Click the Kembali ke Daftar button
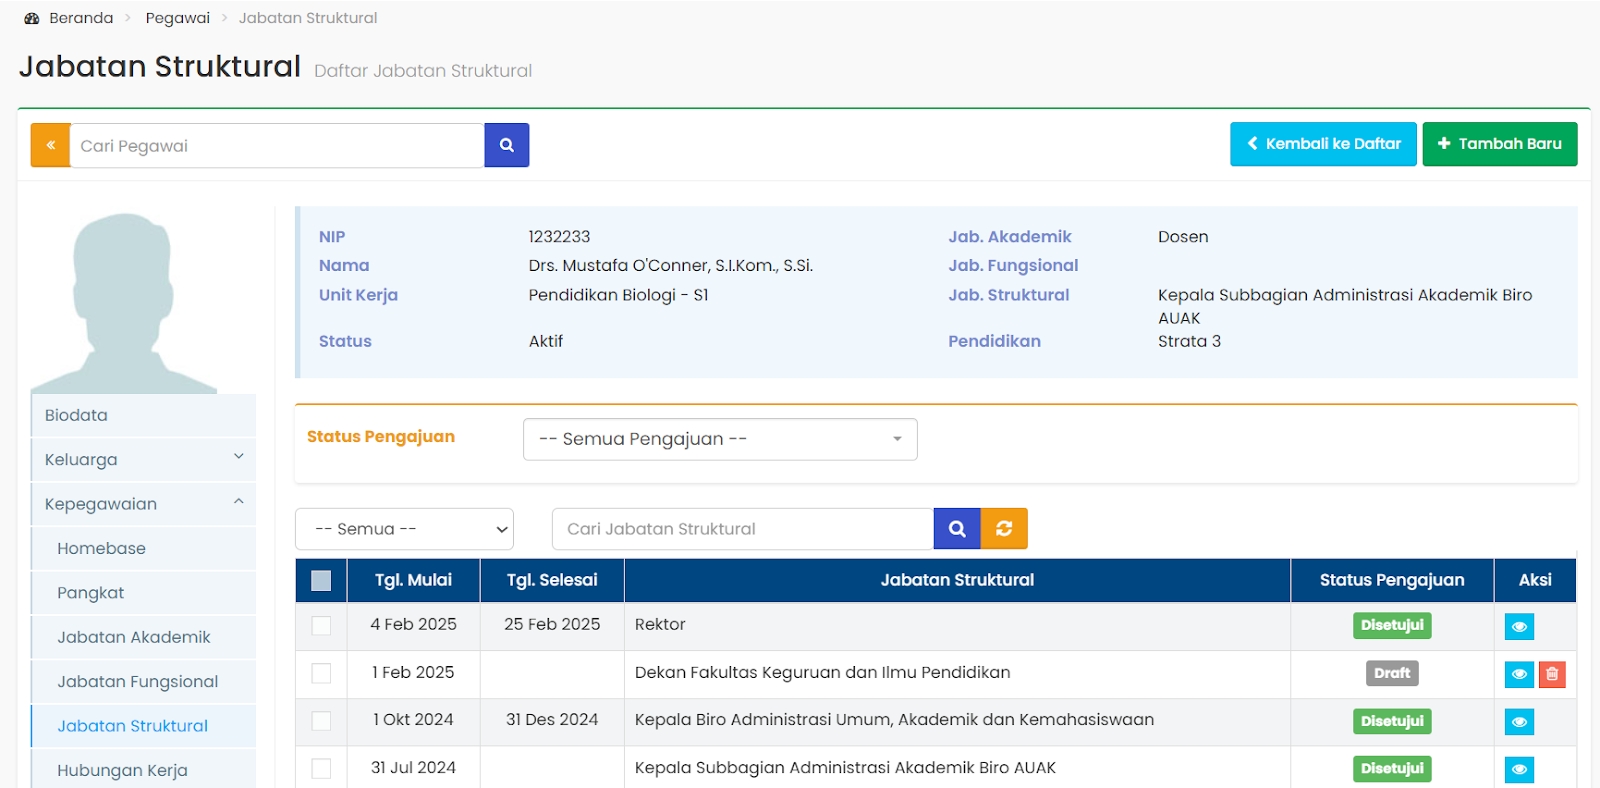 1322,144
